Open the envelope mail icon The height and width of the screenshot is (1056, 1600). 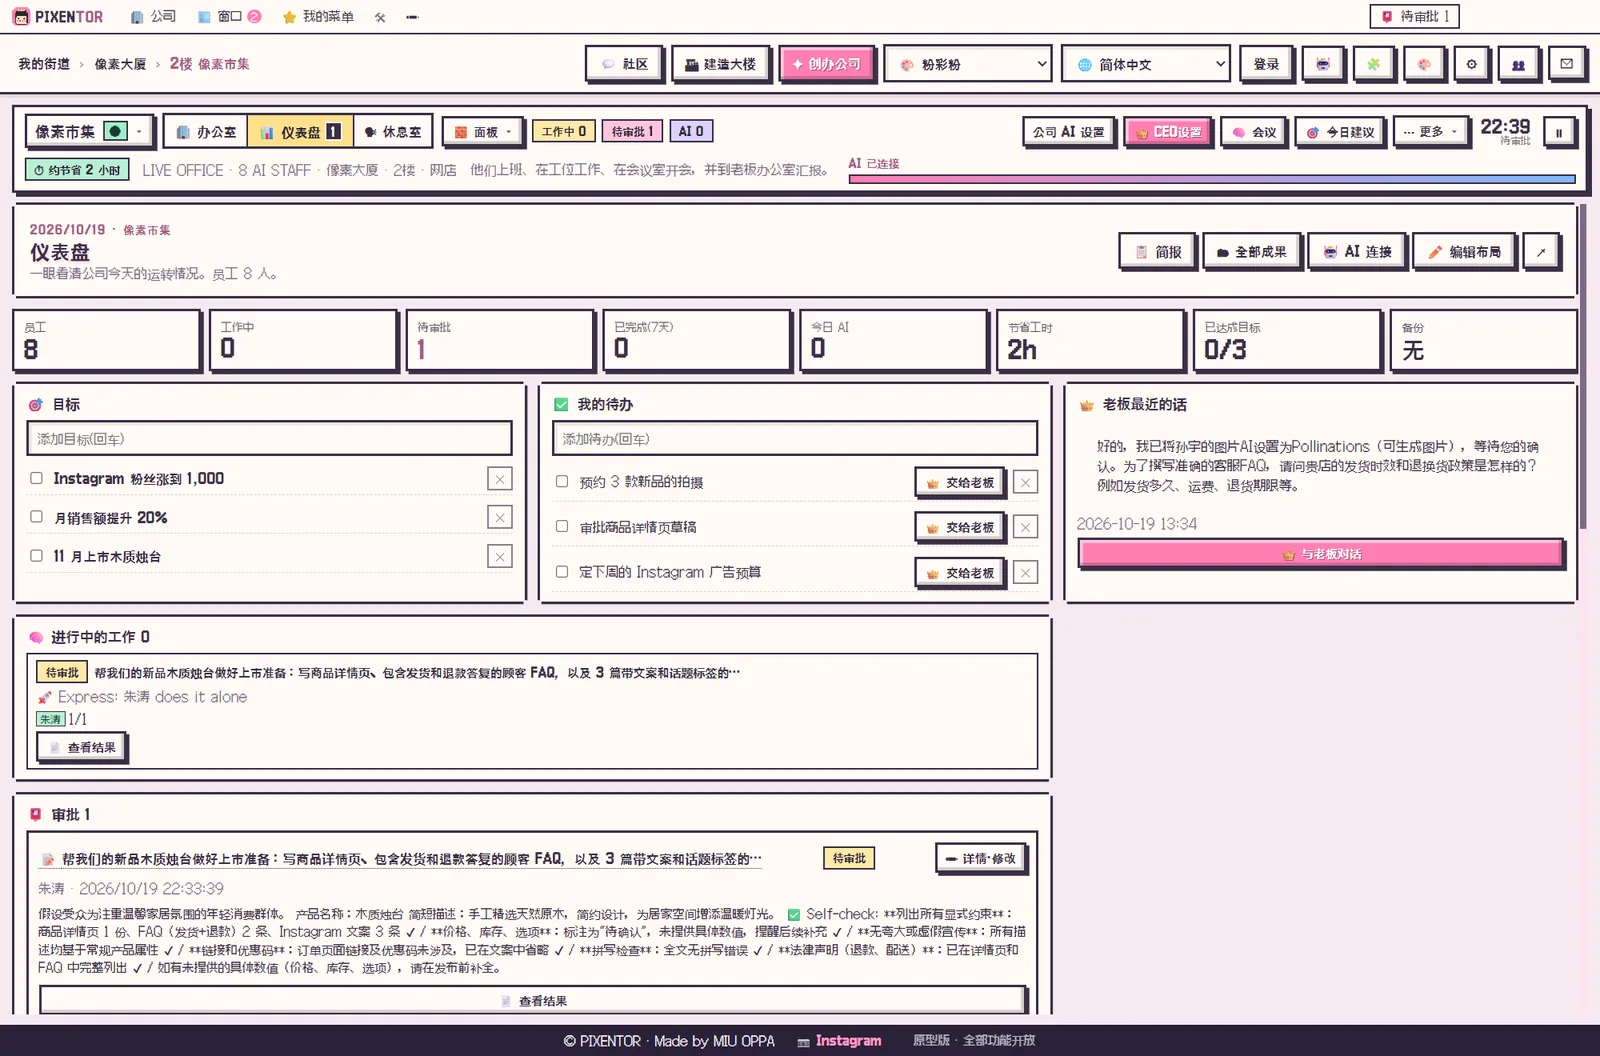click(1566, 64)
